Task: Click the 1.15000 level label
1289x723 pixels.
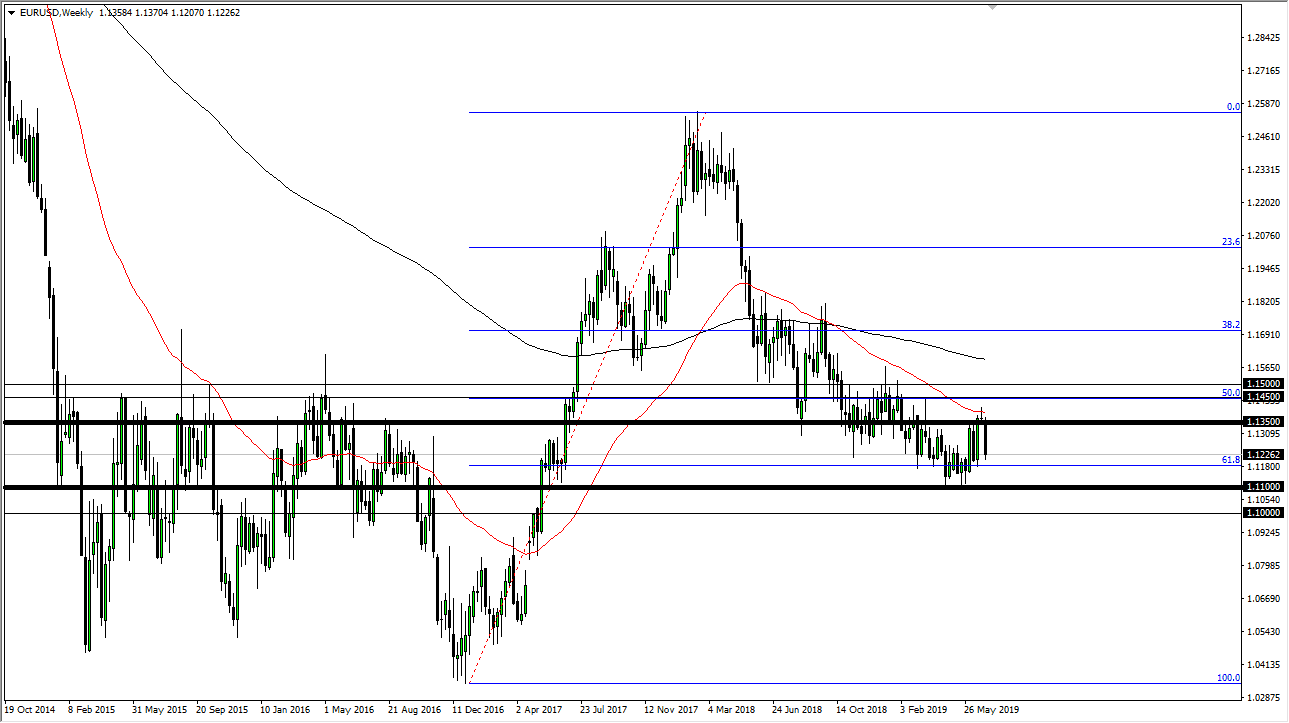Action: point(1261,384)
